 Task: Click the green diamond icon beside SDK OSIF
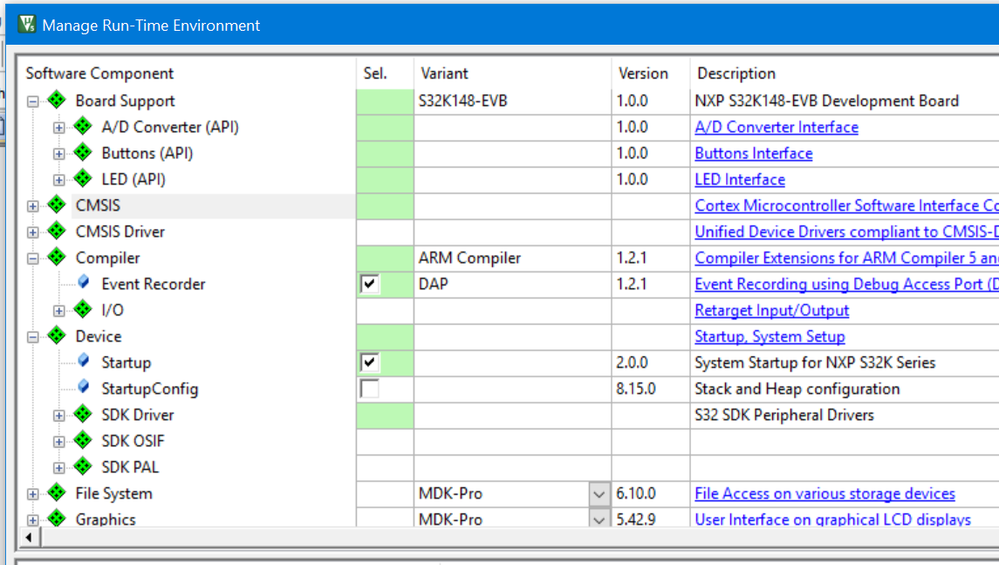[x=83, y=441]
